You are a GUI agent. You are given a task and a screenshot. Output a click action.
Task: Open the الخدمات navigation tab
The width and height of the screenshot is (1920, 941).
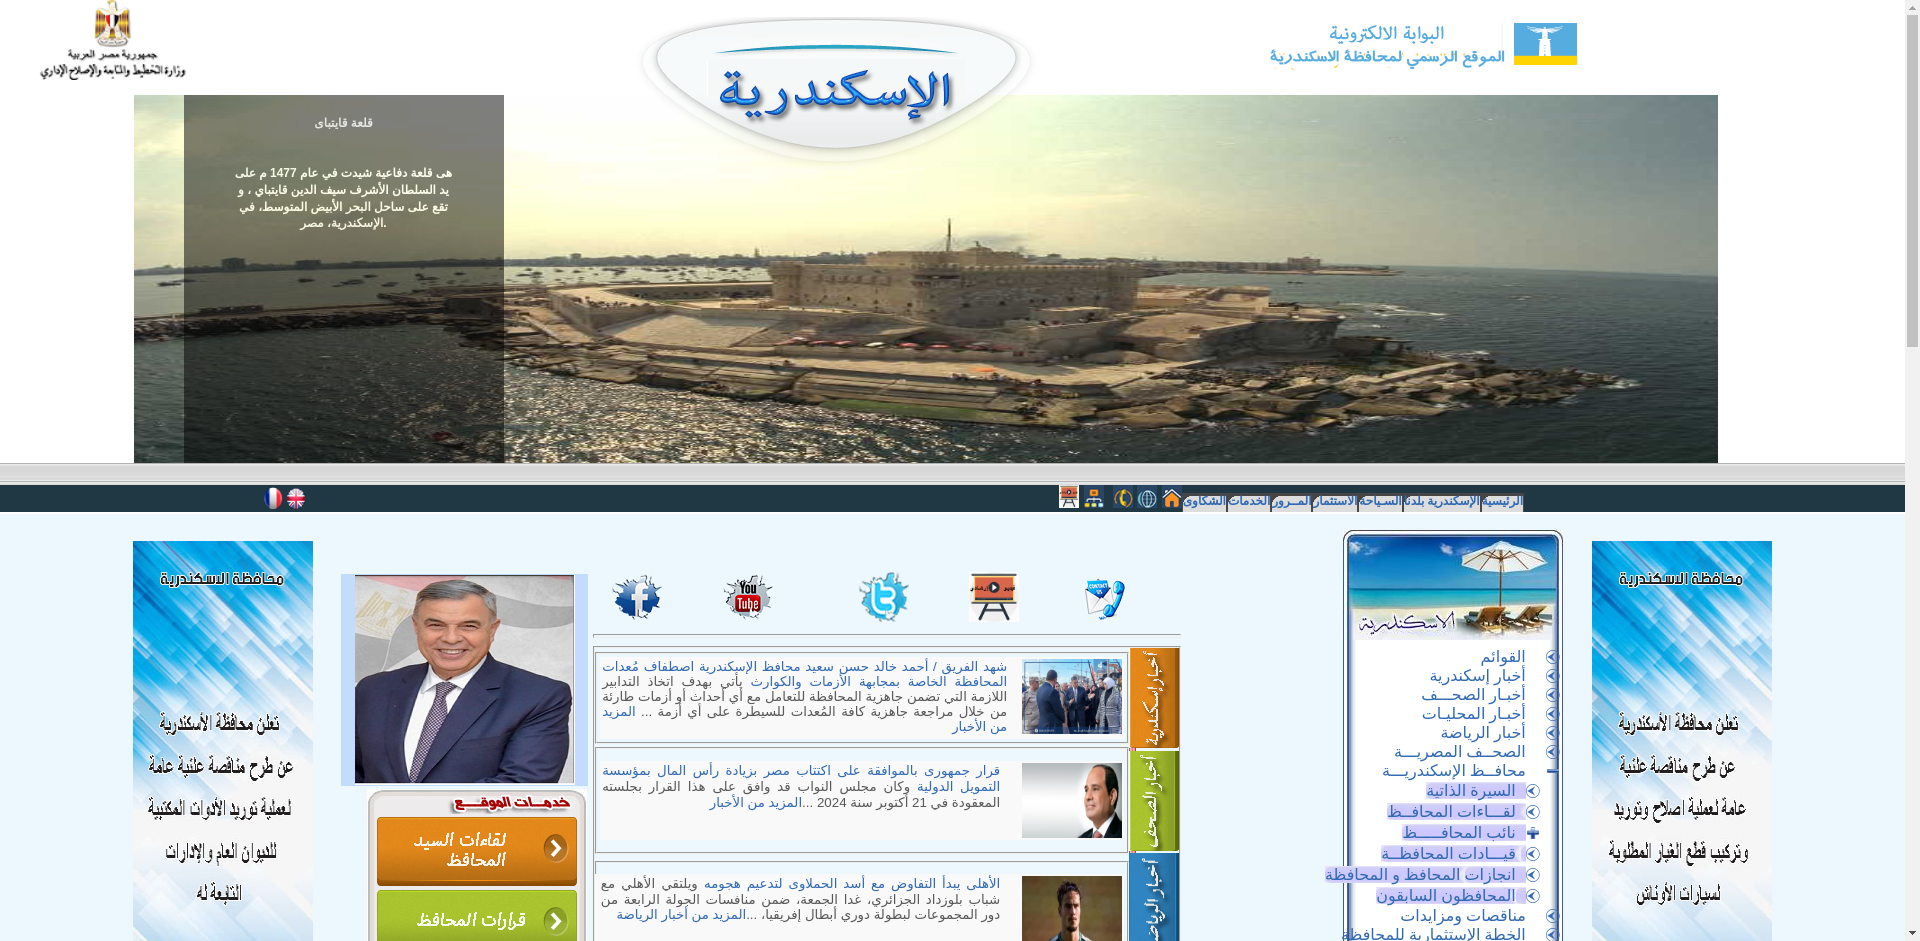(x=1248, y=501)
